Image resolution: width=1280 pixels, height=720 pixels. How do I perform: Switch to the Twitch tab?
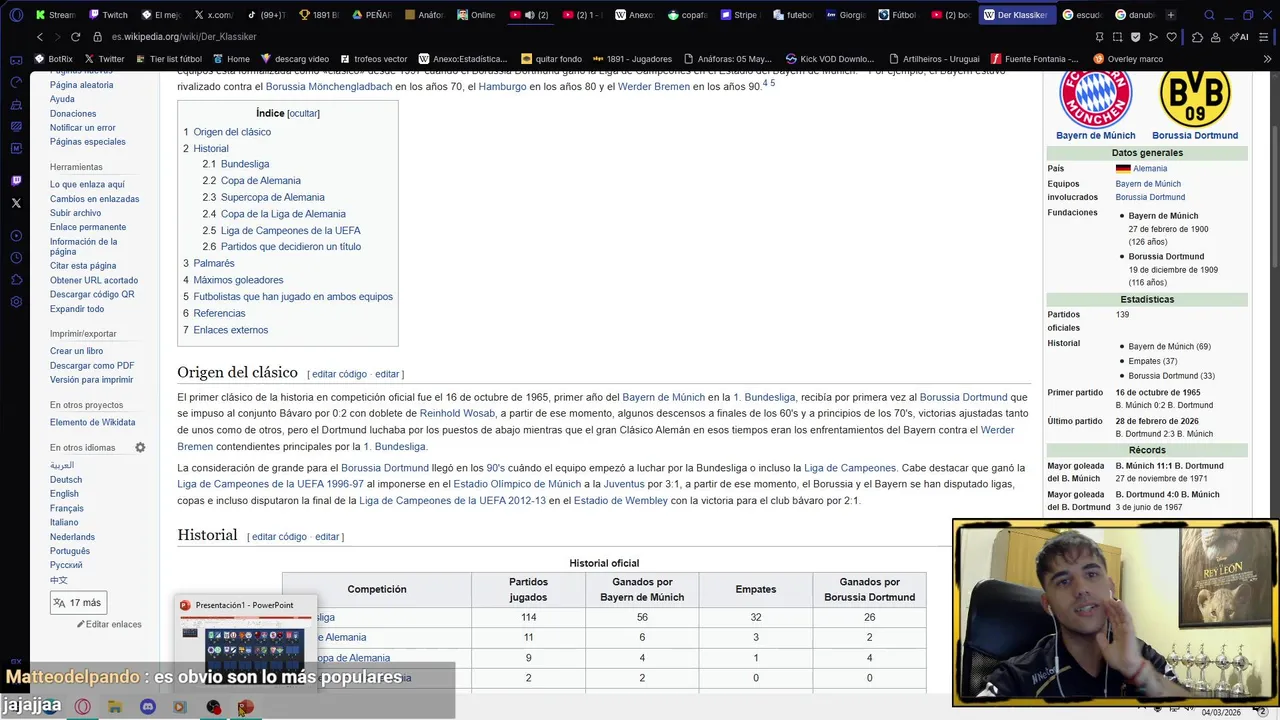click(x=108, y=15)
